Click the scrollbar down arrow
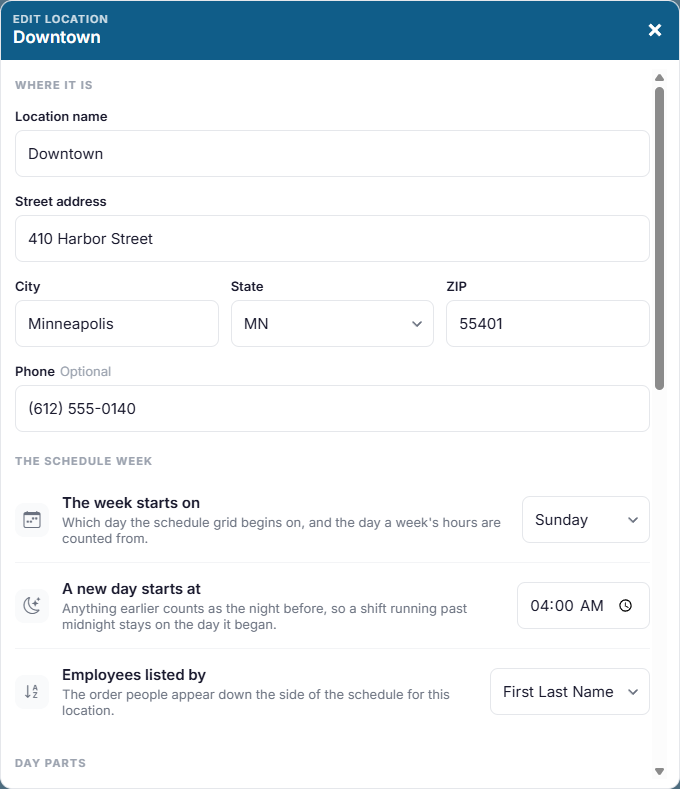Screen dimensions: 680x789 tap(659, 771)
